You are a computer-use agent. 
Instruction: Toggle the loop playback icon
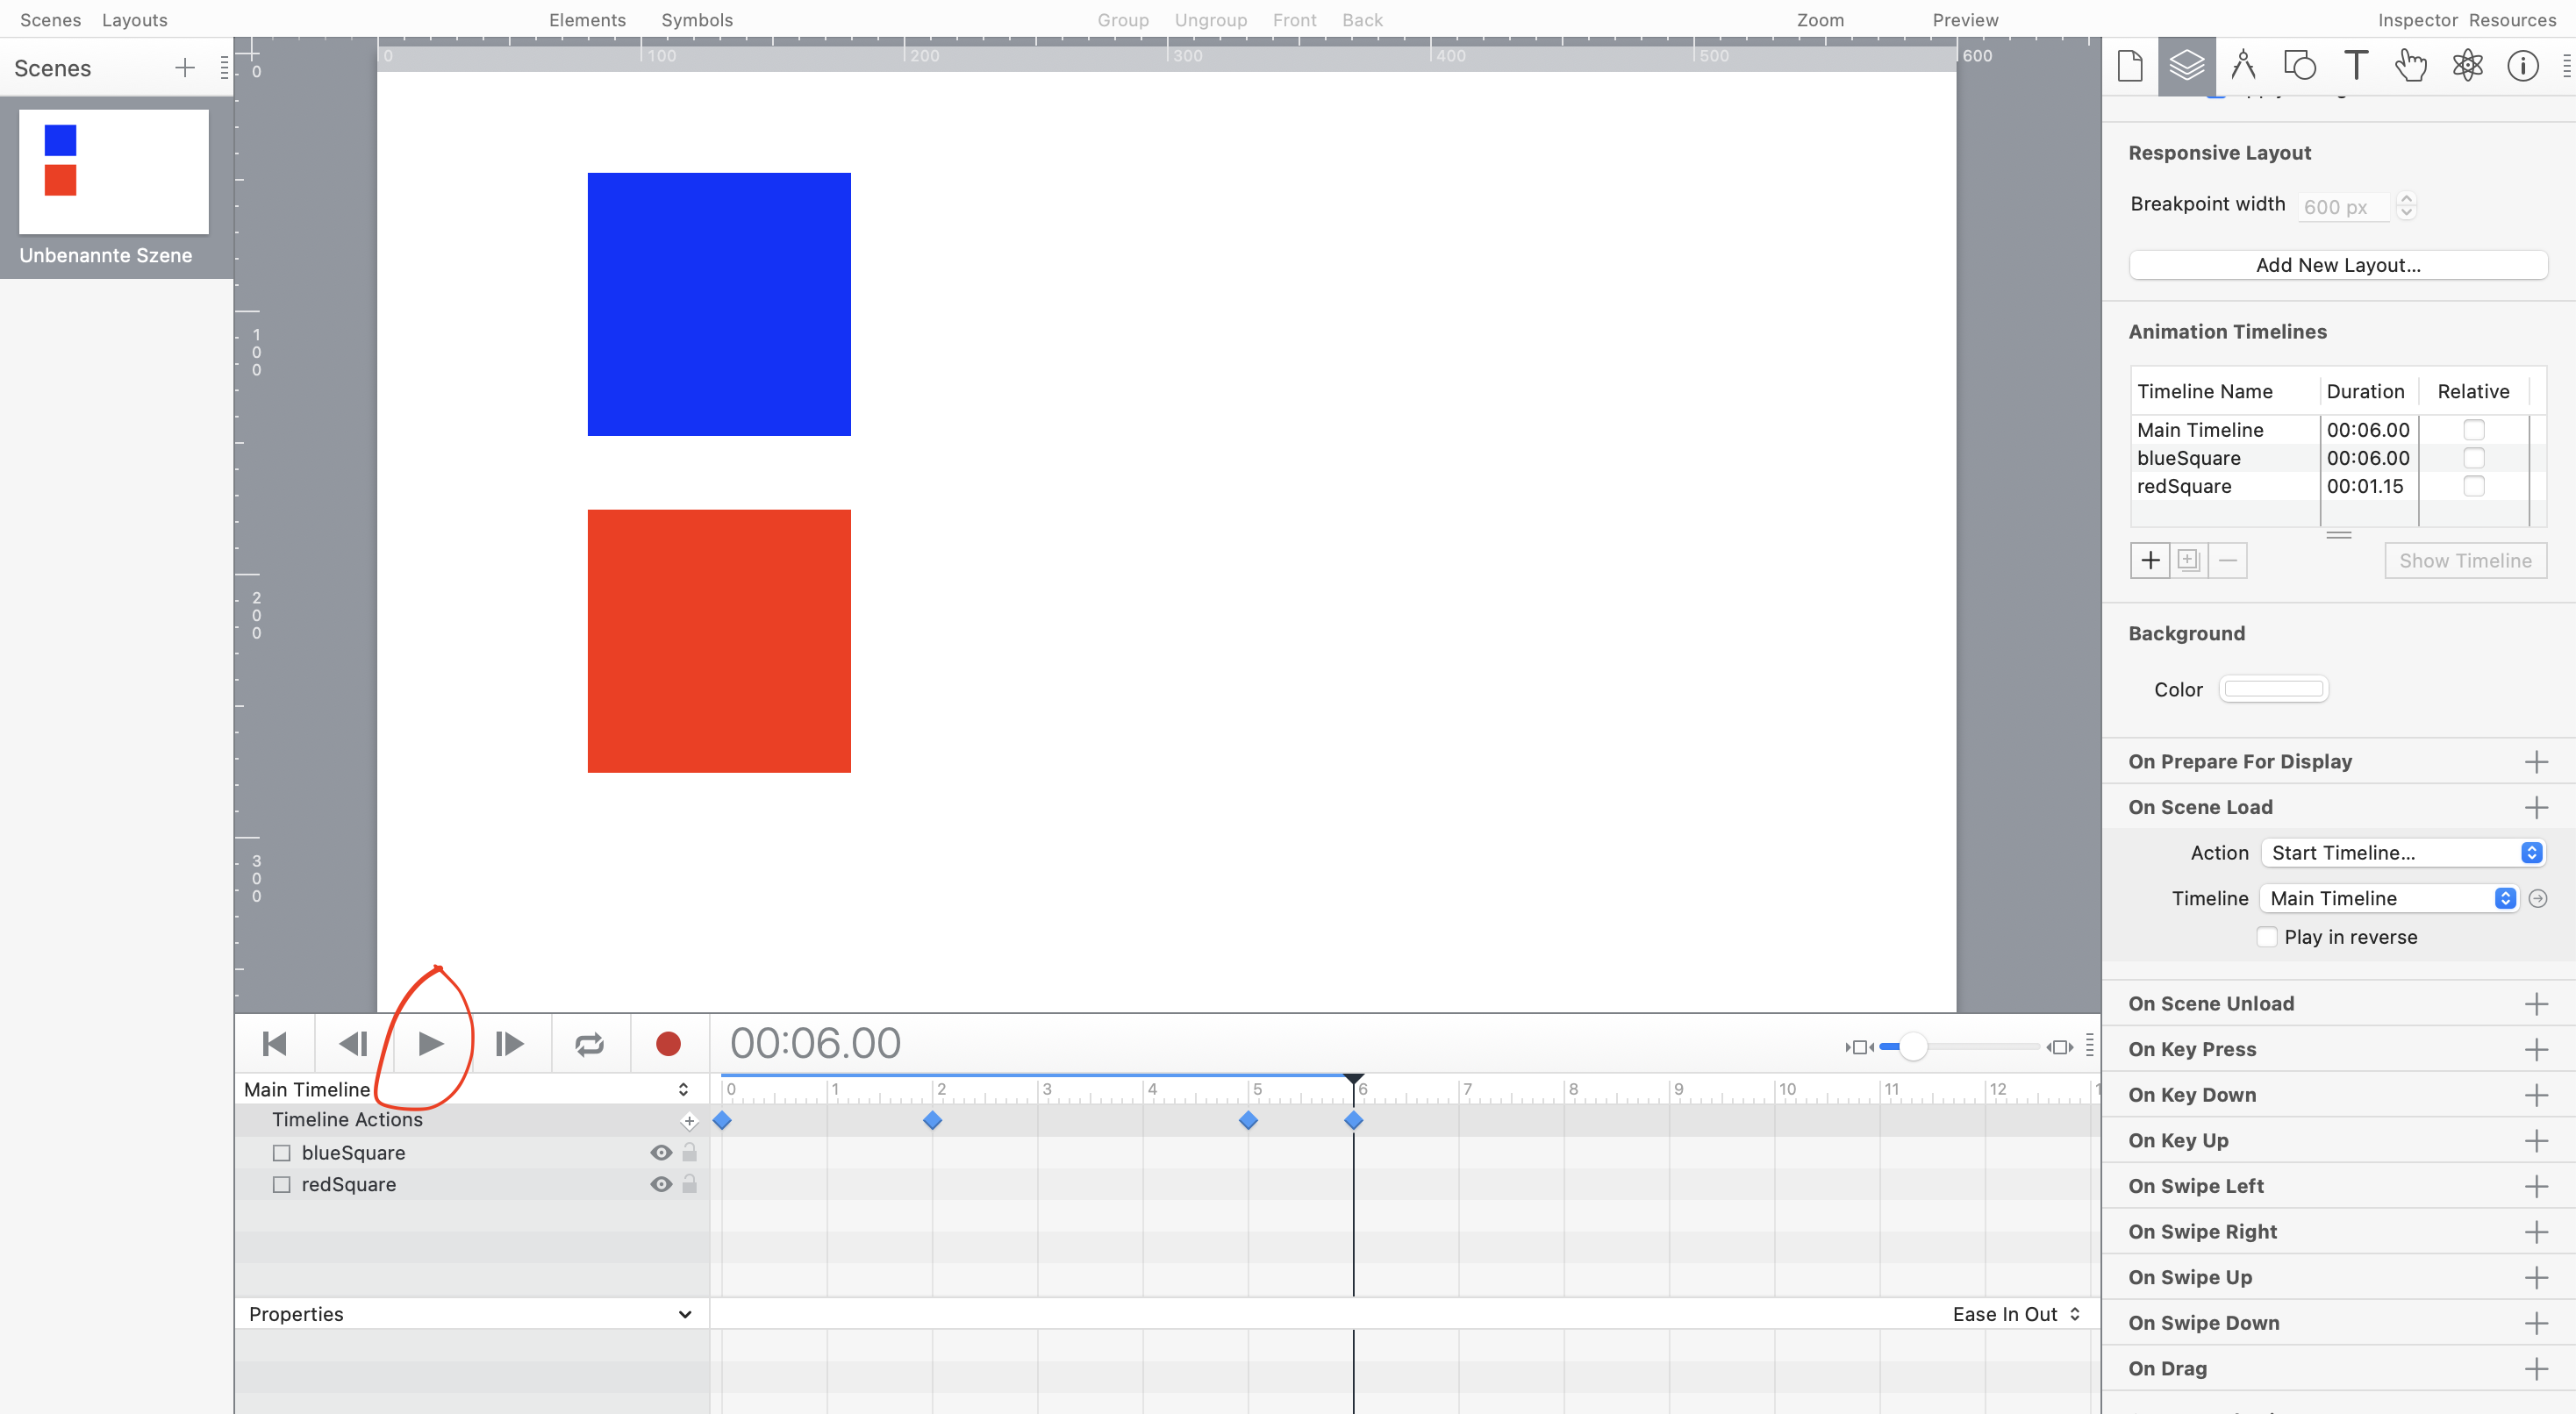tap(589, 1044)
